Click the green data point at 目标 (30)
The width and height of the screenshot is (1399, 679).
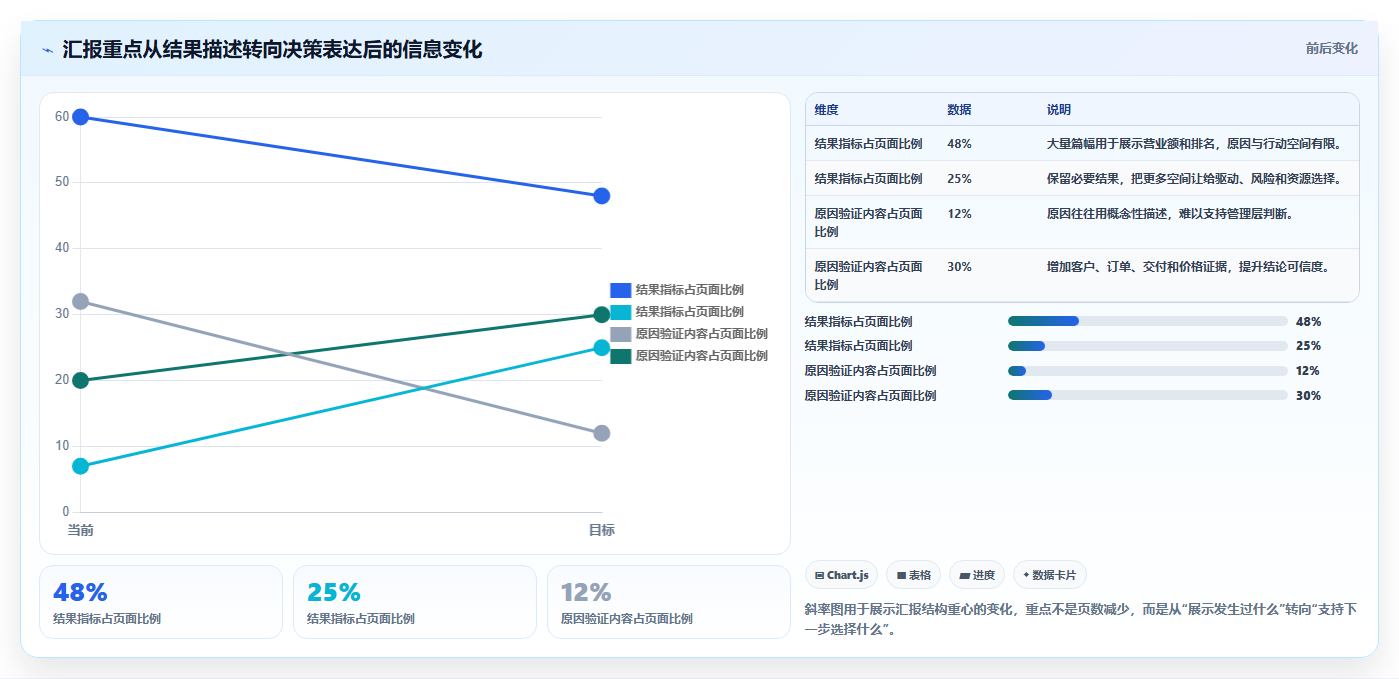pyautogui.click(x=602, y=315)
